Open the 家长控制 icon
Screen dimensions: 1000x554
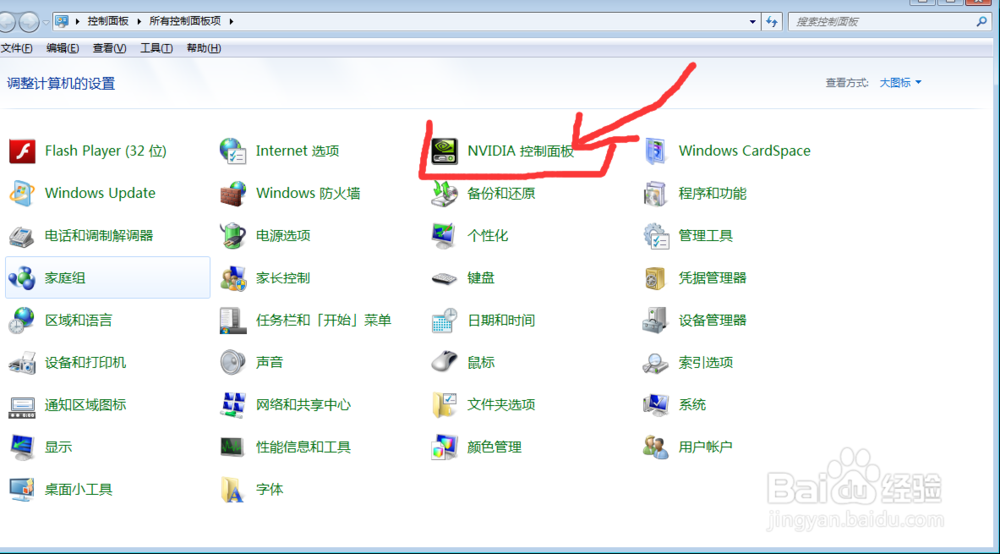pyautogui.click(x=233, y=278)
